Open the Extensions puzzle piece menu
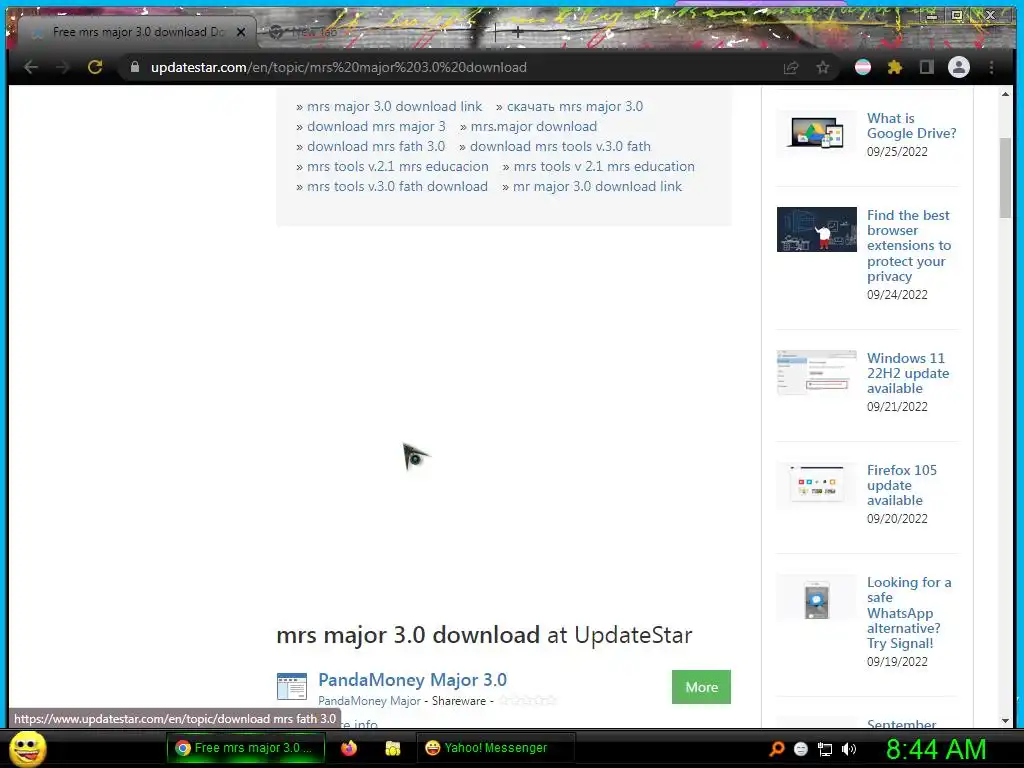This screenshot has width=1024, height=768. pyautogui.click(x=895, y=67)
